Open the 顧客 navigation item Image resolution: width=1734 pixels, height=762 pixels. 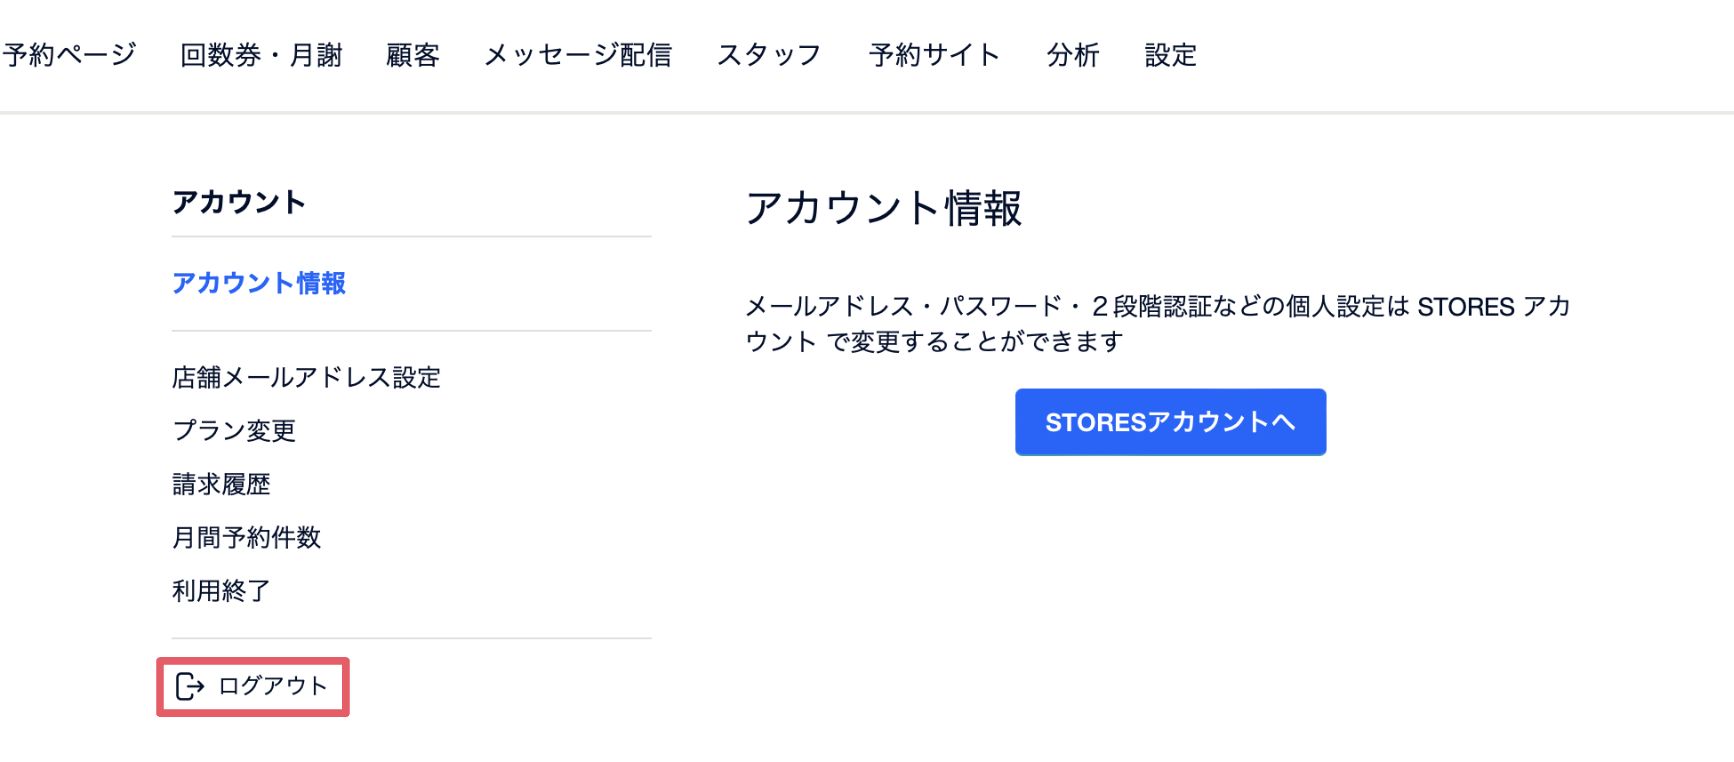(413, 55)
